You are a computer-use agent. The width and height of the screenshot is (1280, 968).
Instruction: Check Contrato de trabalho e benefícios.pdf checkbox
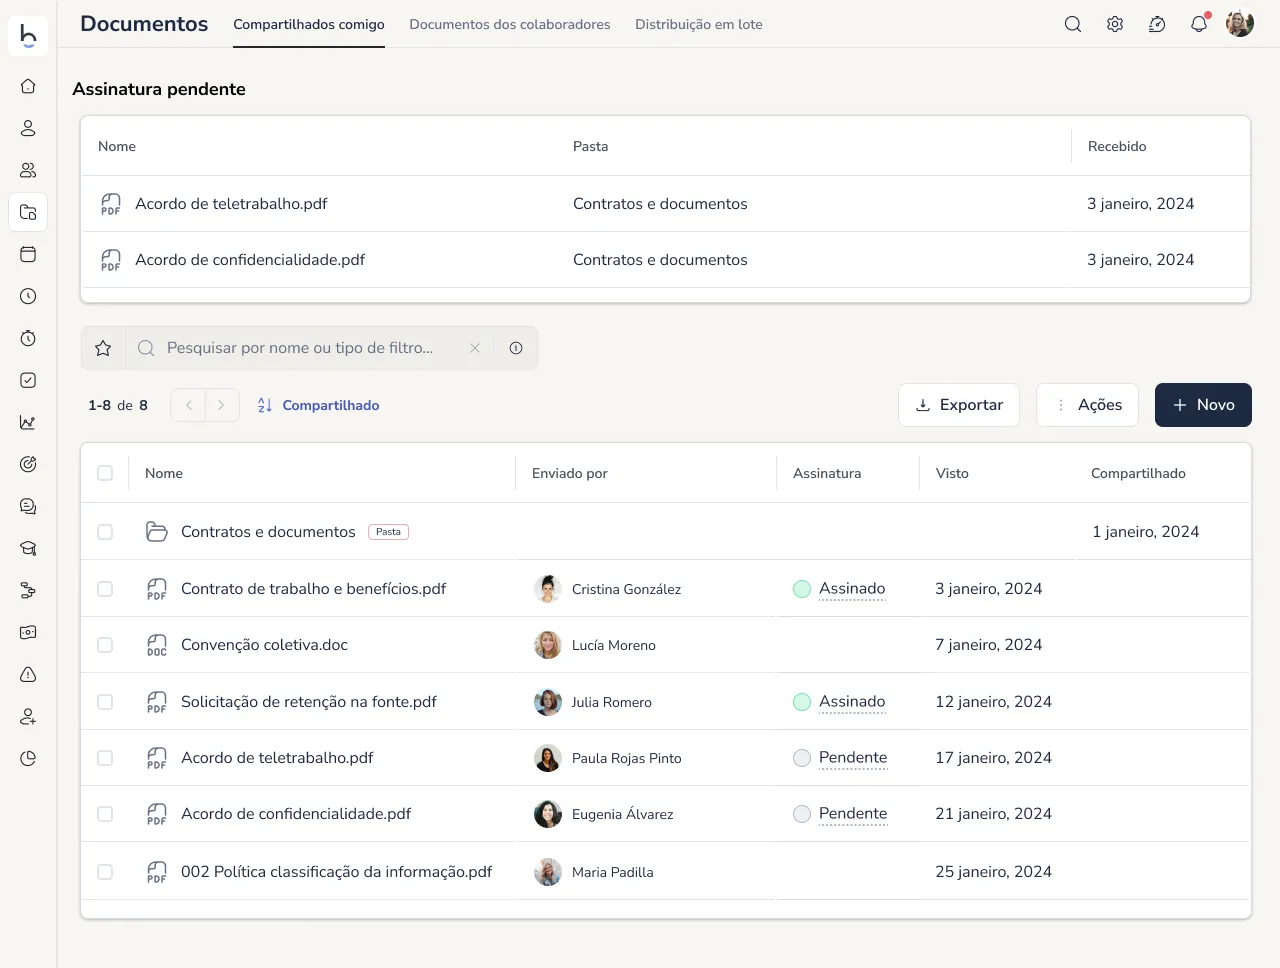[x=105, y=589]
